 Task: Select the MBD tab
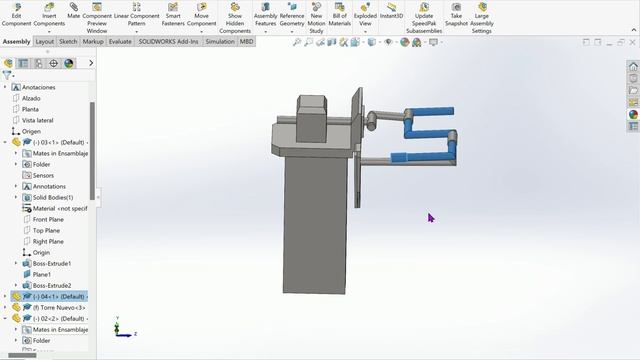tap(246, 42)
